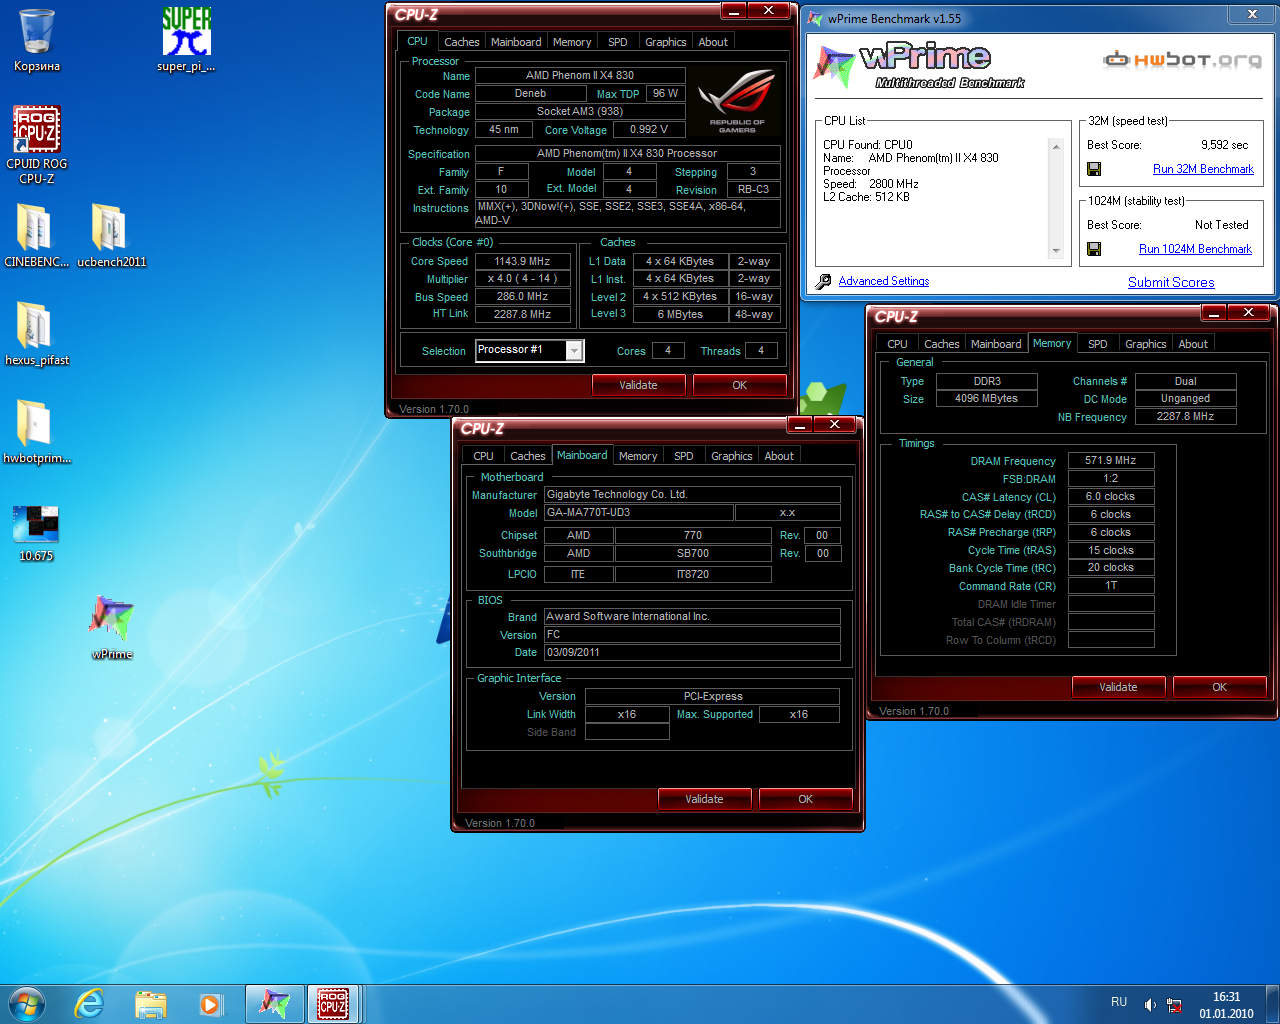Click the NB Frequency value 2287.8 MHz

point(1185,417)
